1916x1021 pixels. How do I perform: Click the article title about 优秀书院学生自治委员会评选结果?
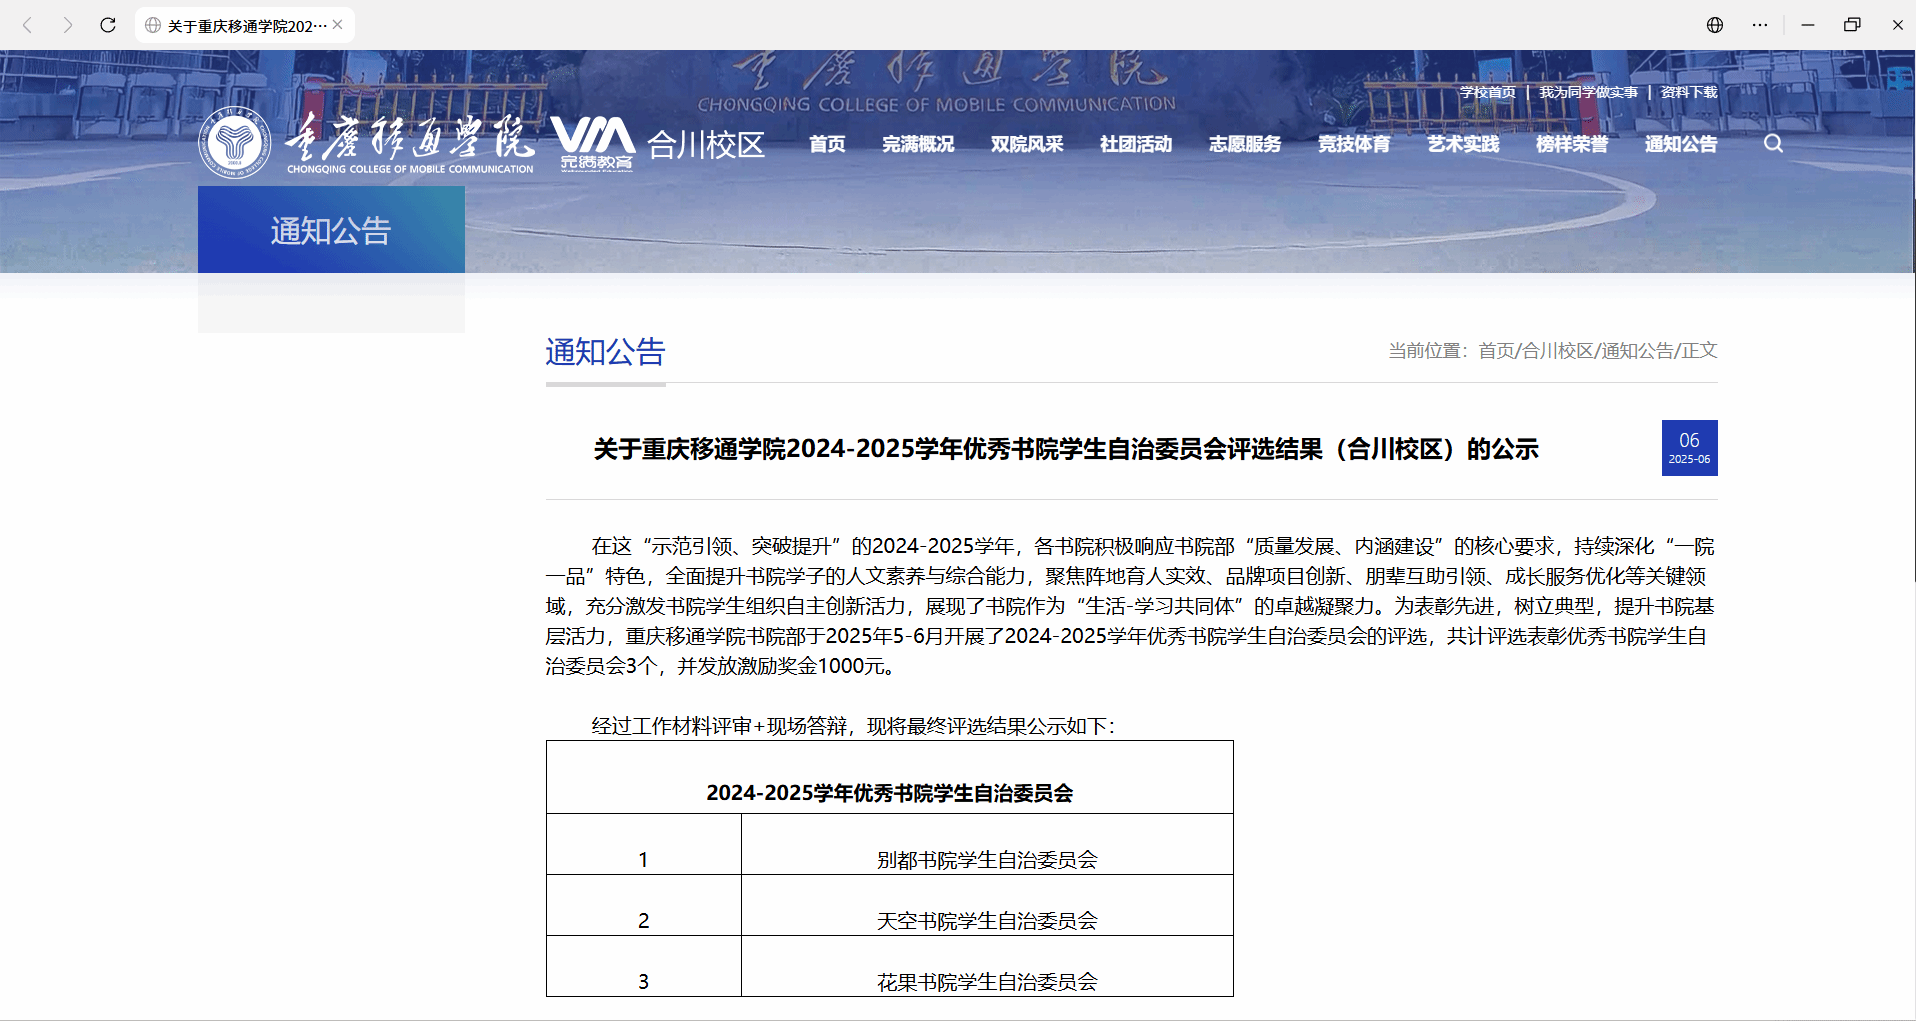(1066, 449)
